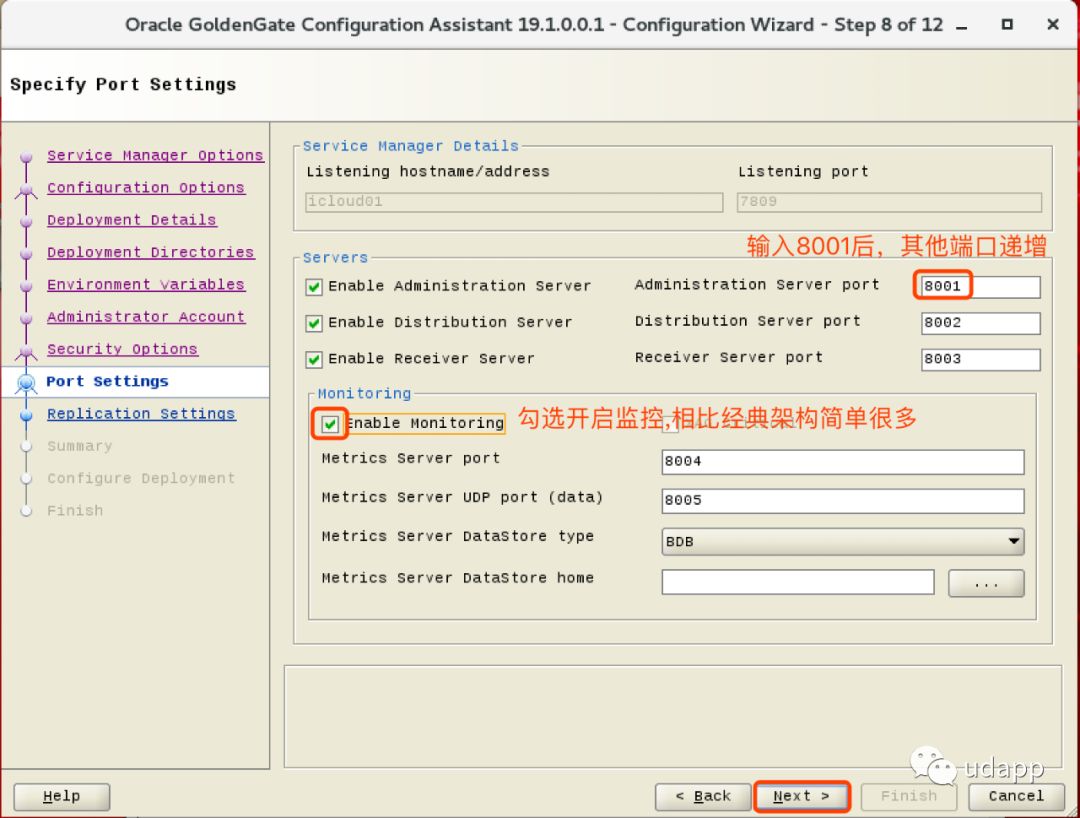
Task: Jump to Service Manager Options step
Action: click(x=155, y=156)
